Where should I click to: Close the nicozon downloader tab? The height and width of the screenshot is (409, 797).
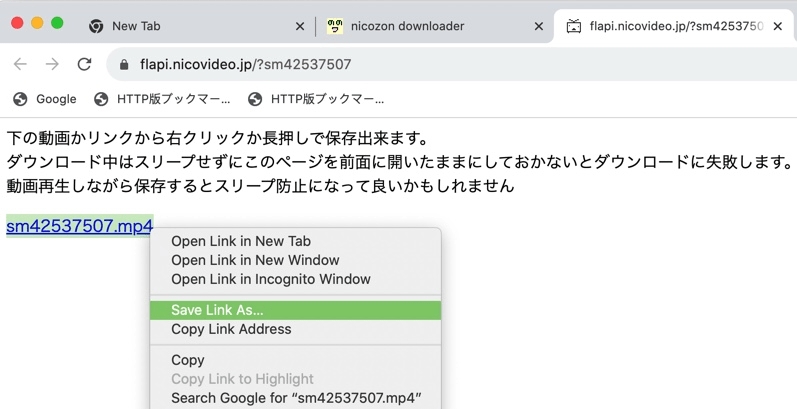click(x=539, y=26)
